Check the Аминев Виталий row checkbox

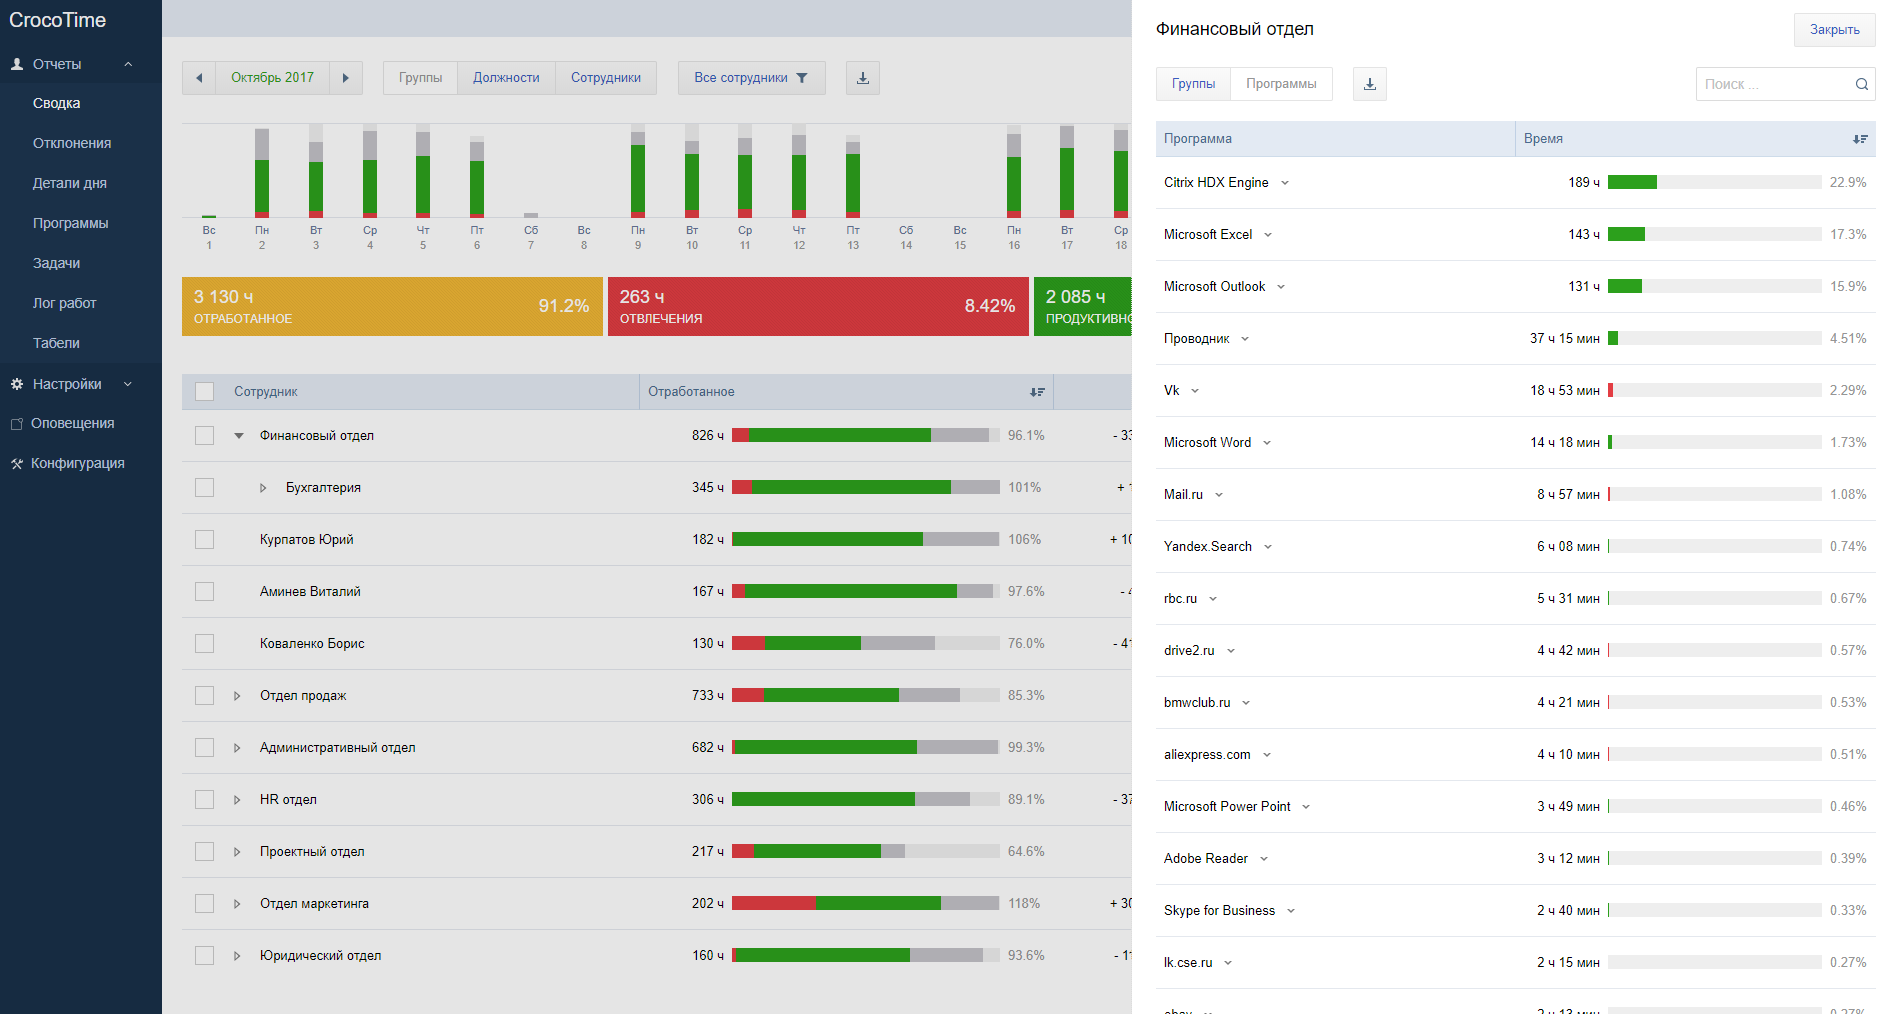pyautogui.click(x=205, y=592)
